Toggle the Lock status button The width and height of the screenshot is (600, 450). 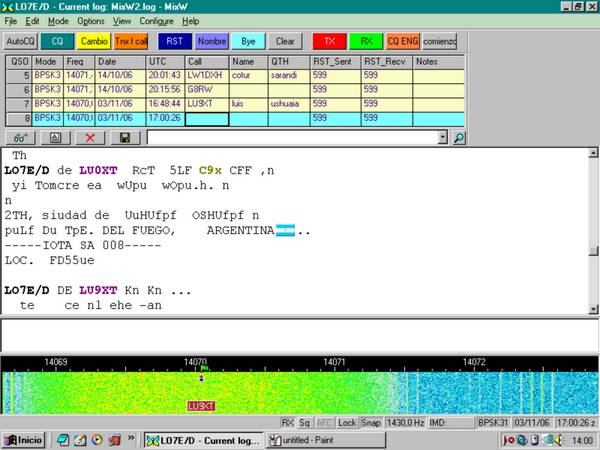[347, 423]
